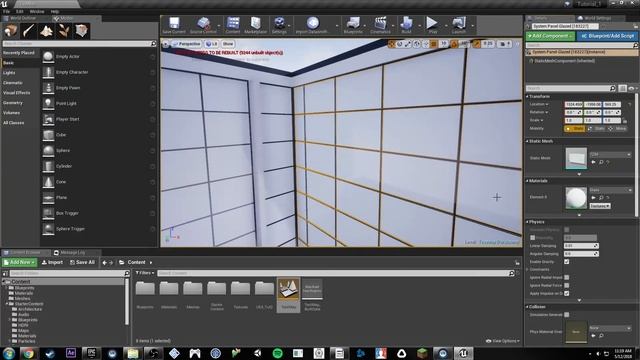The image size is (640, 360).
Task: Browse to static mesh asset icon
Action: (x=601, y=162)
